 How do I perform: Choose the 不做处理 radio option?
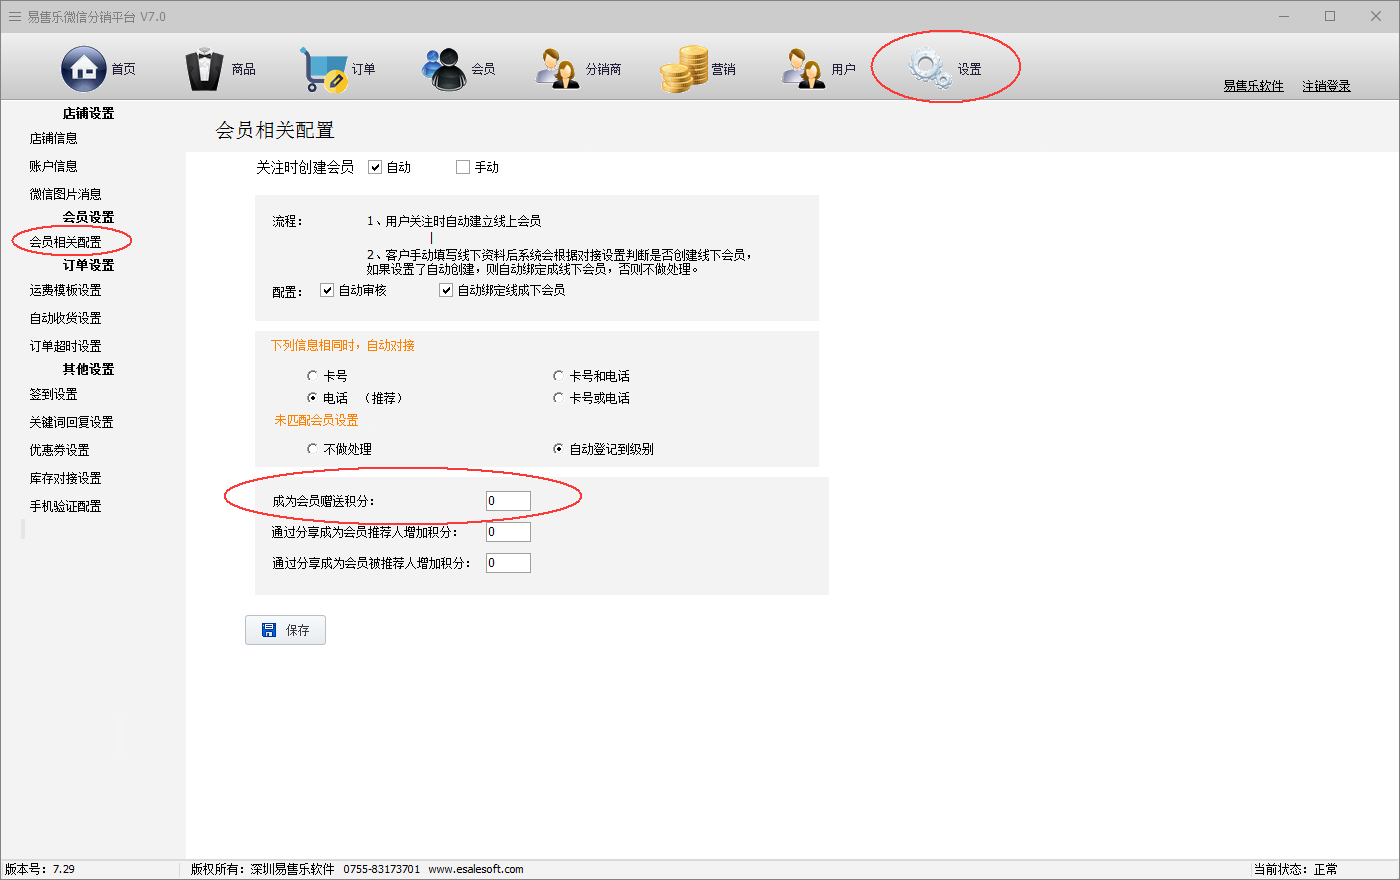click(x=312, y=449)
